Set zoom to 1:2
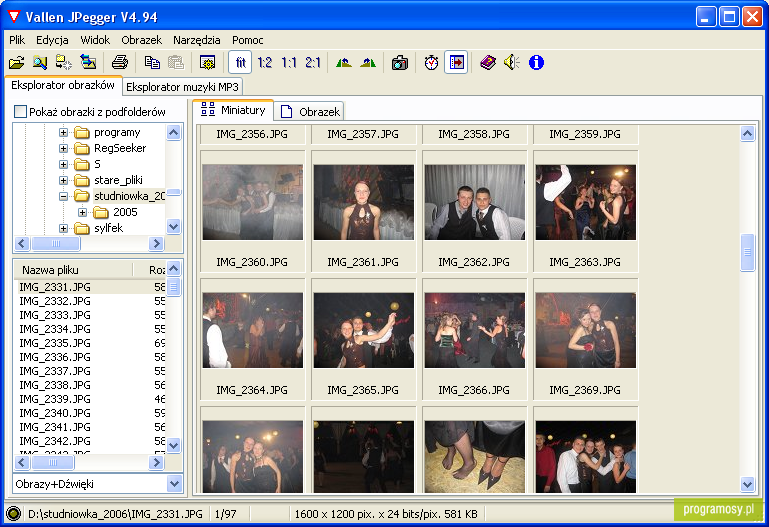Image resolution: width=769 pixels, height=527 pixels. click(264, 63)
